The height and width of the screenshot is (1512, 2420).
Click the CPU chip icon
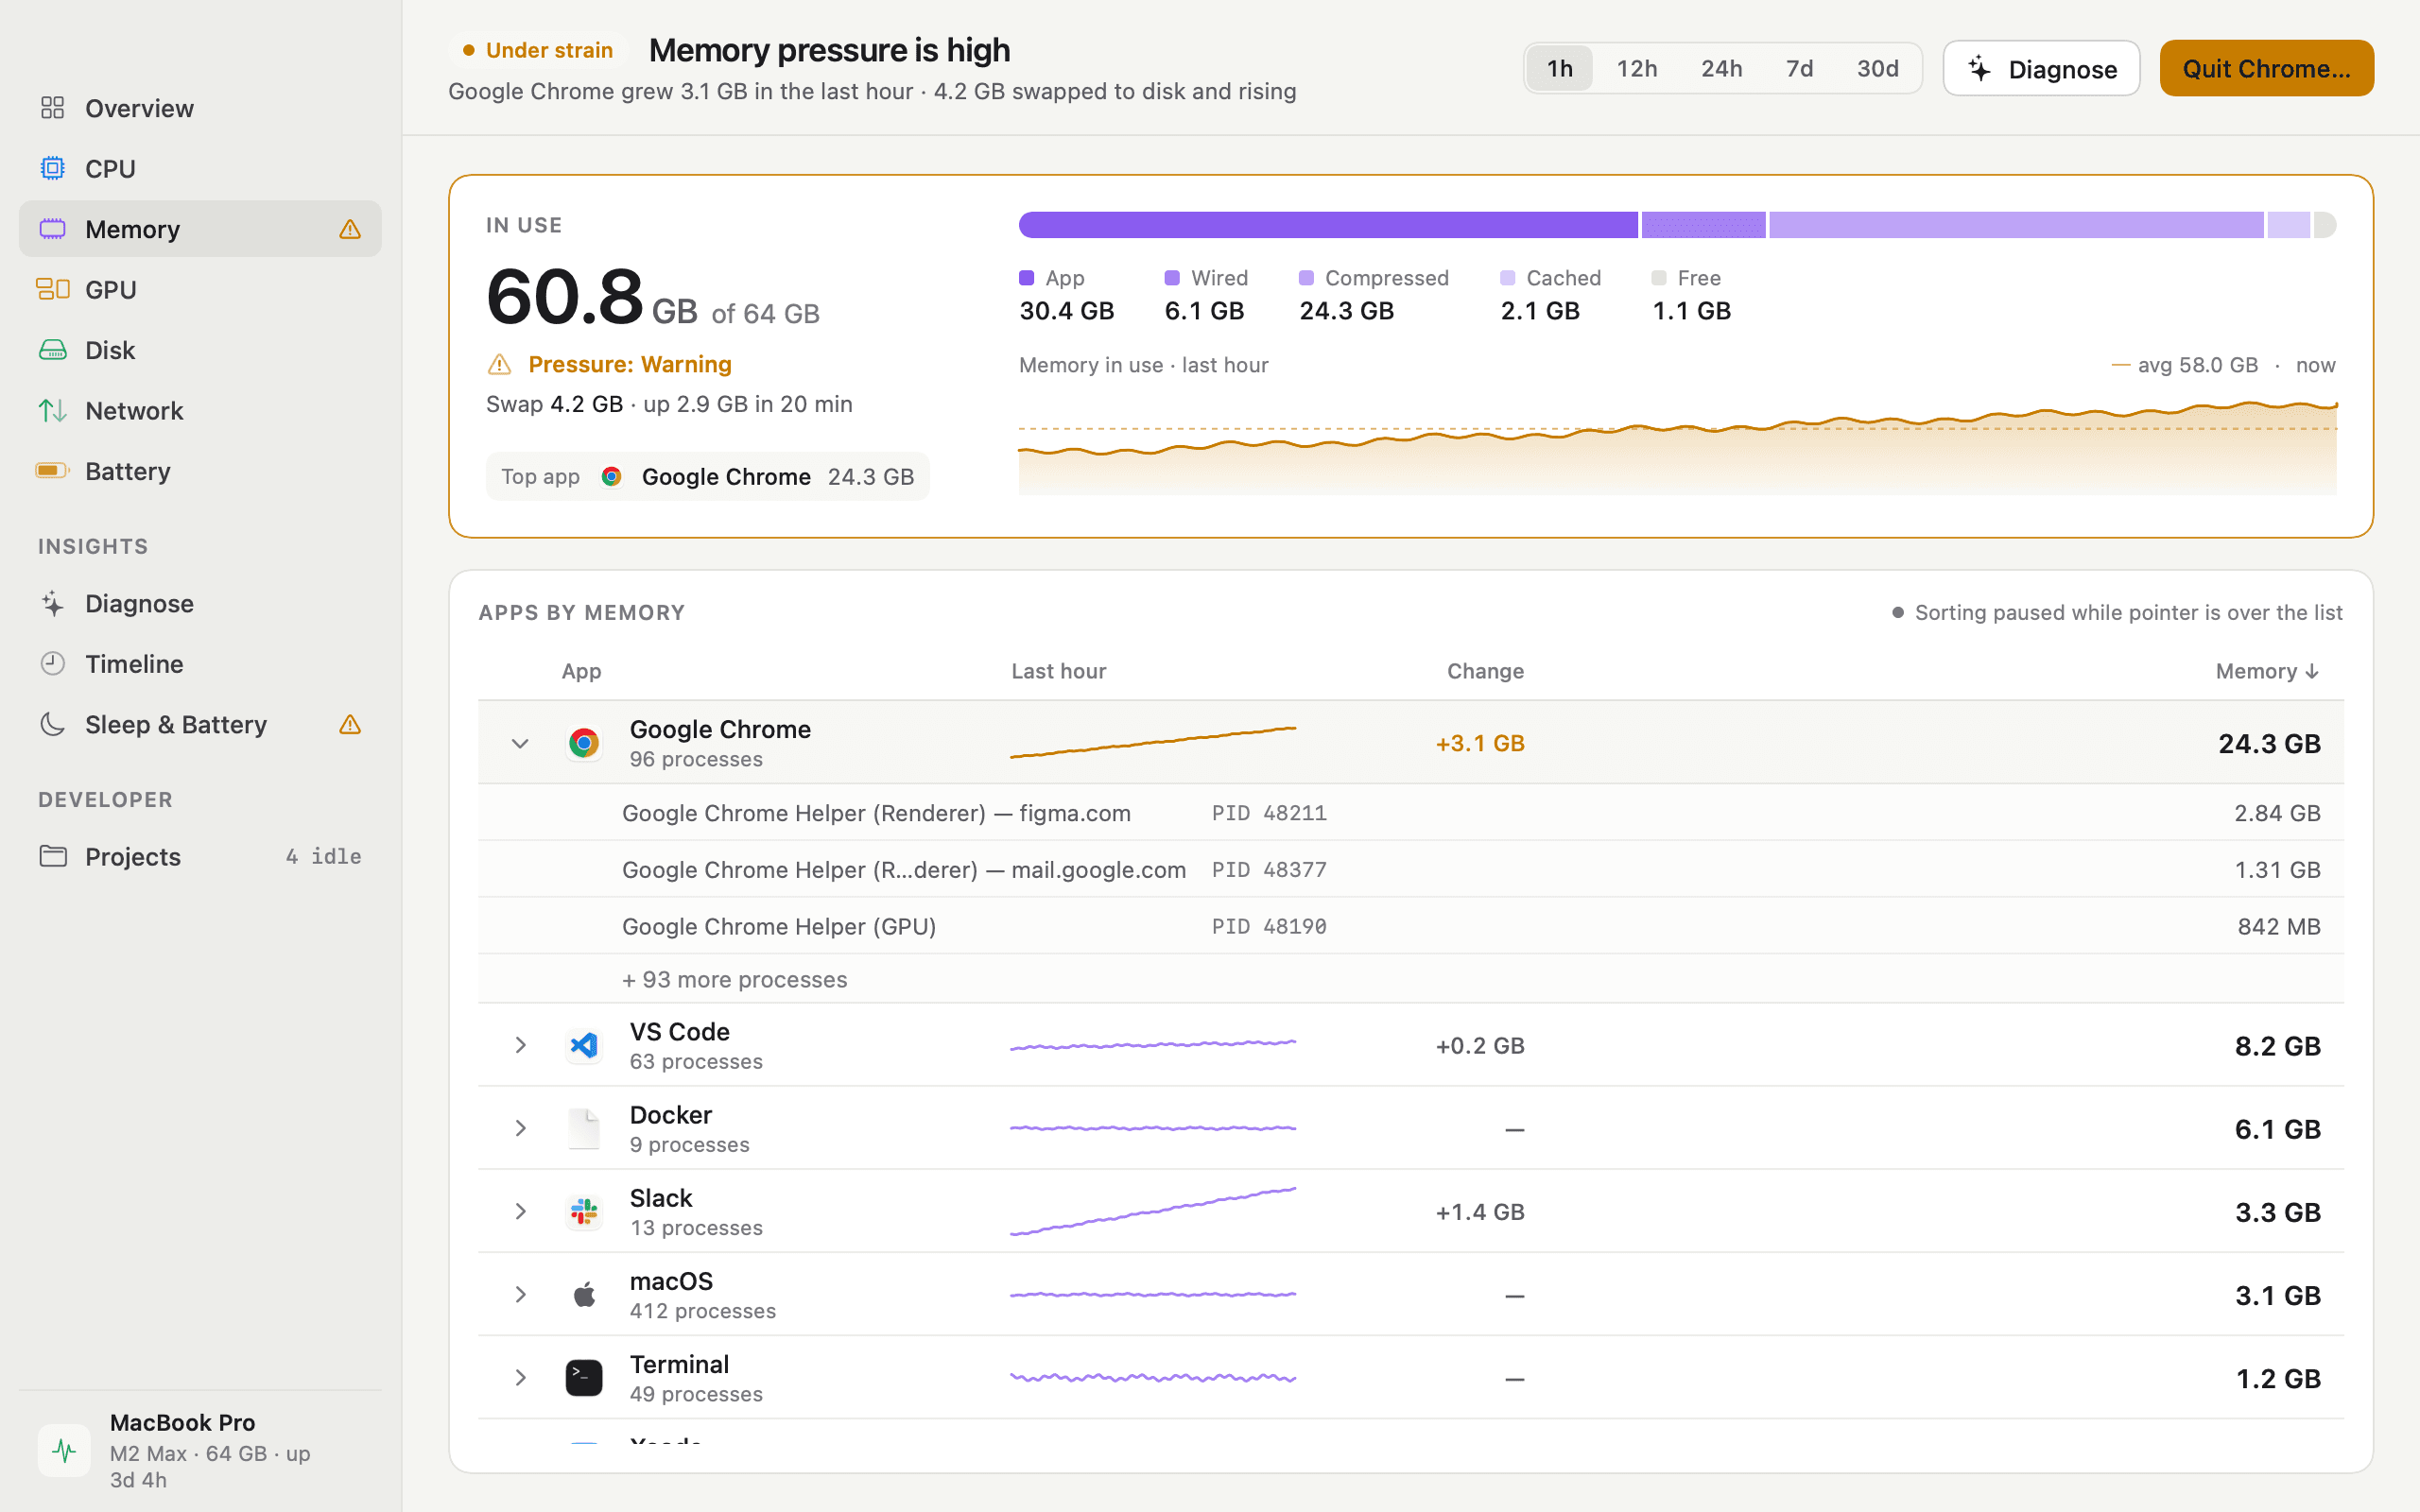(x=53, y=168)
